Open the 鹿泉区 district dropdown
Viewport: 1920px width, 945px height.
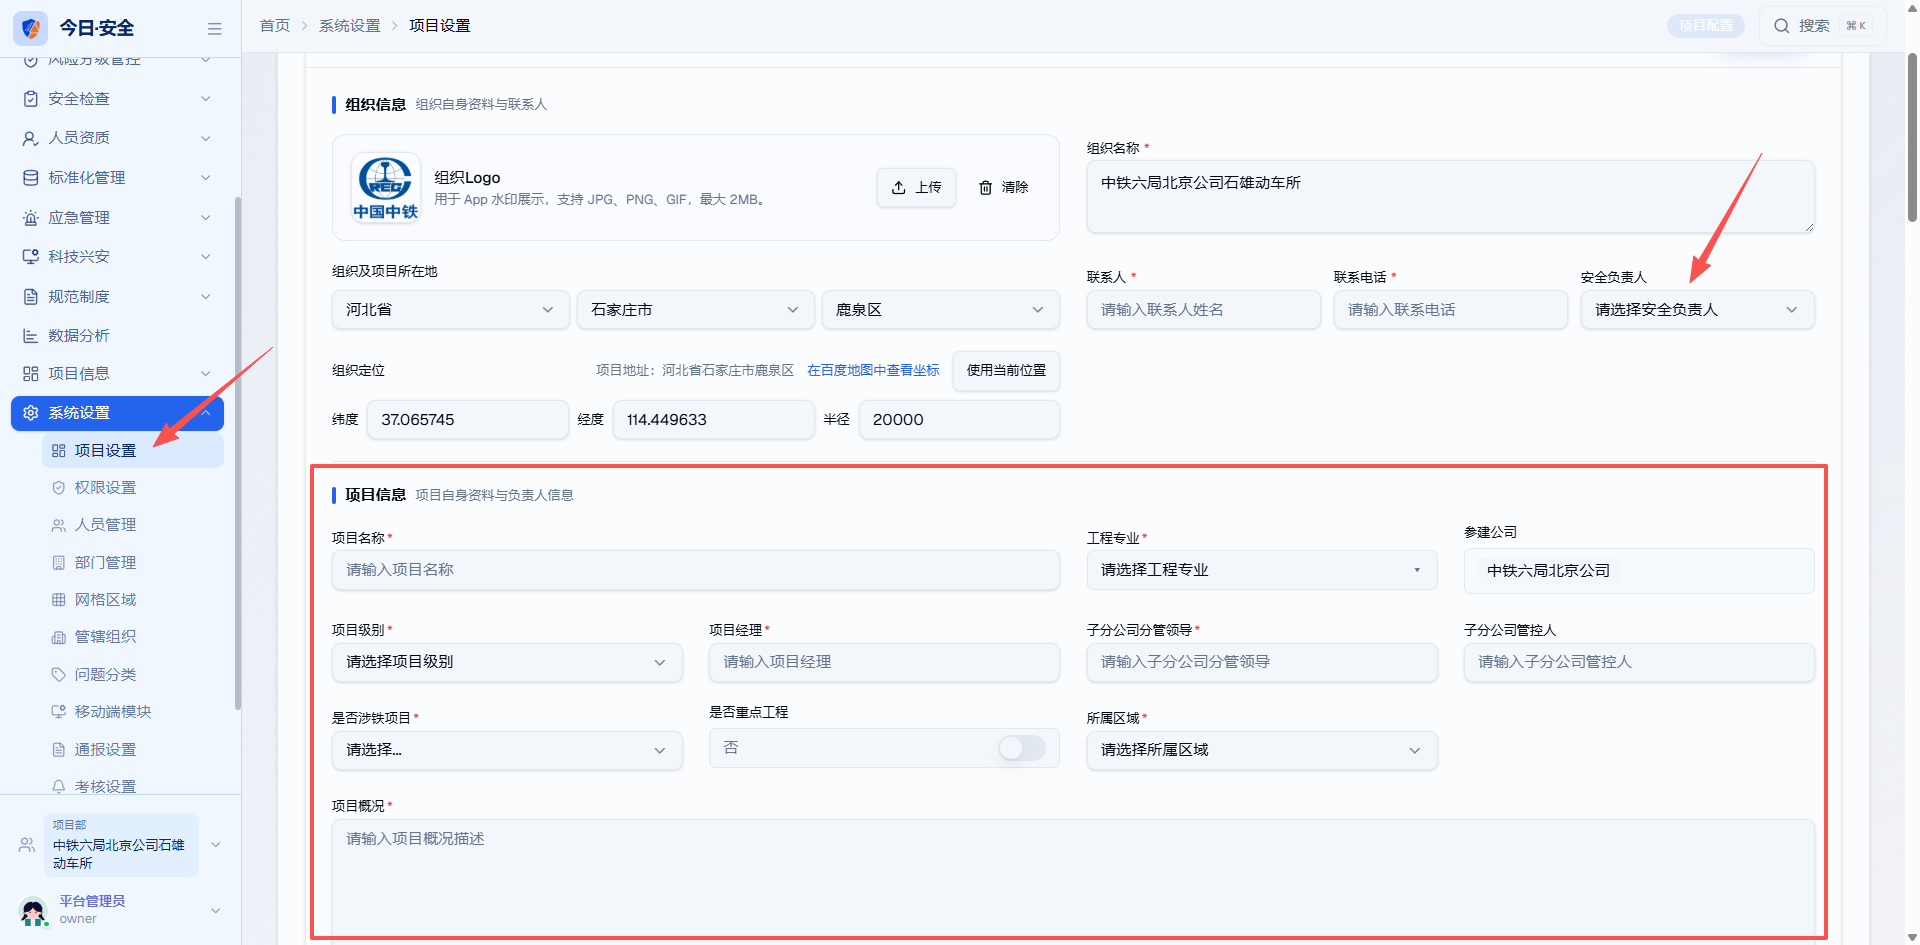coord(940,310)
